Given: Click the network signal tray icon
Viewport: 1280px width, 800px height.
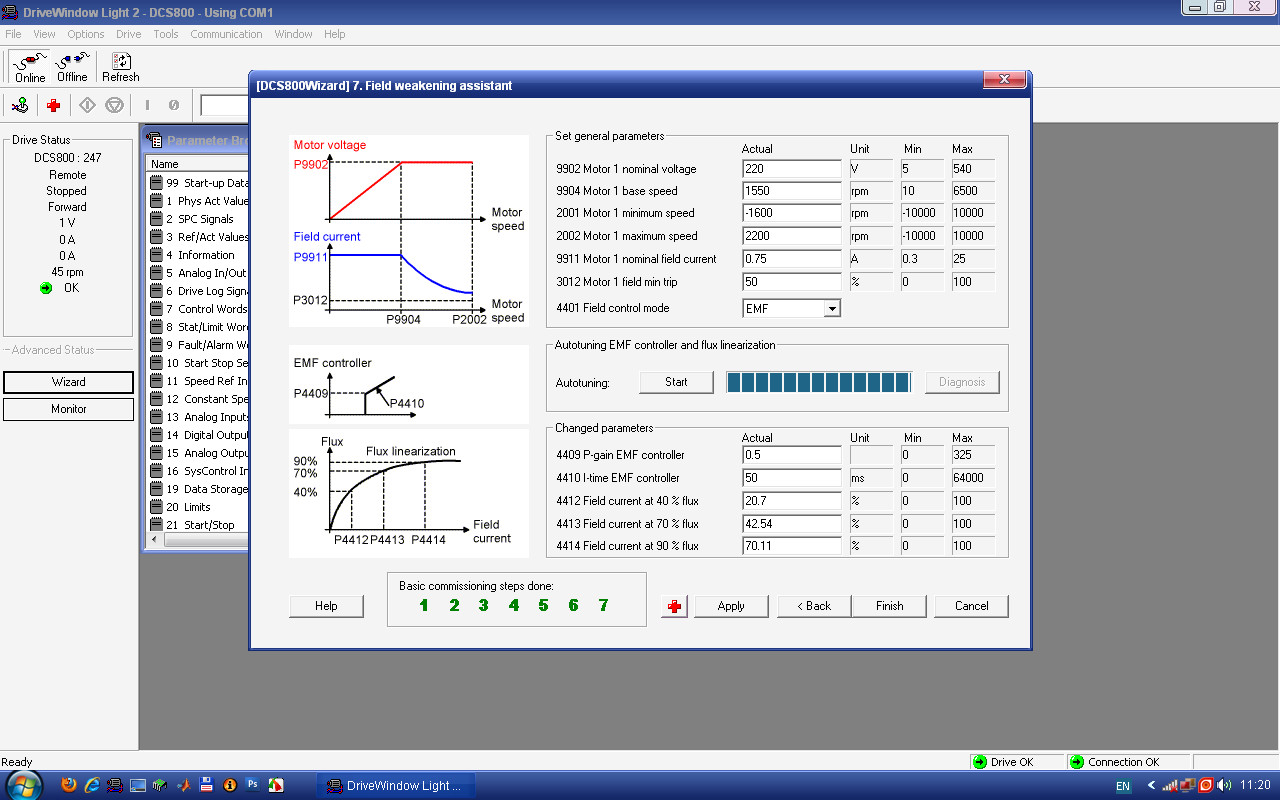Looking at the screenshot, I should [1170, 786].
